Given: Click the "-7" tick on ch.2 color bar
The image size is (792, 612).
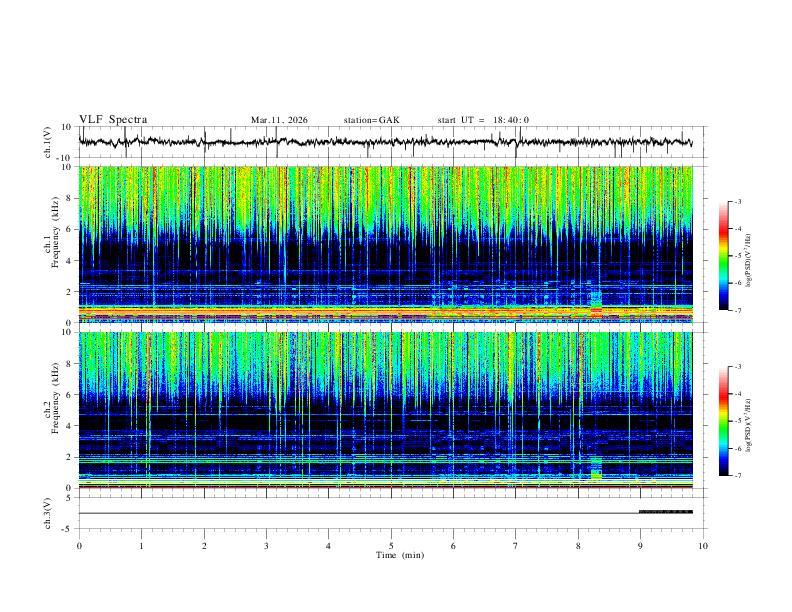Looking at the screenshot, I should (737, 475).
